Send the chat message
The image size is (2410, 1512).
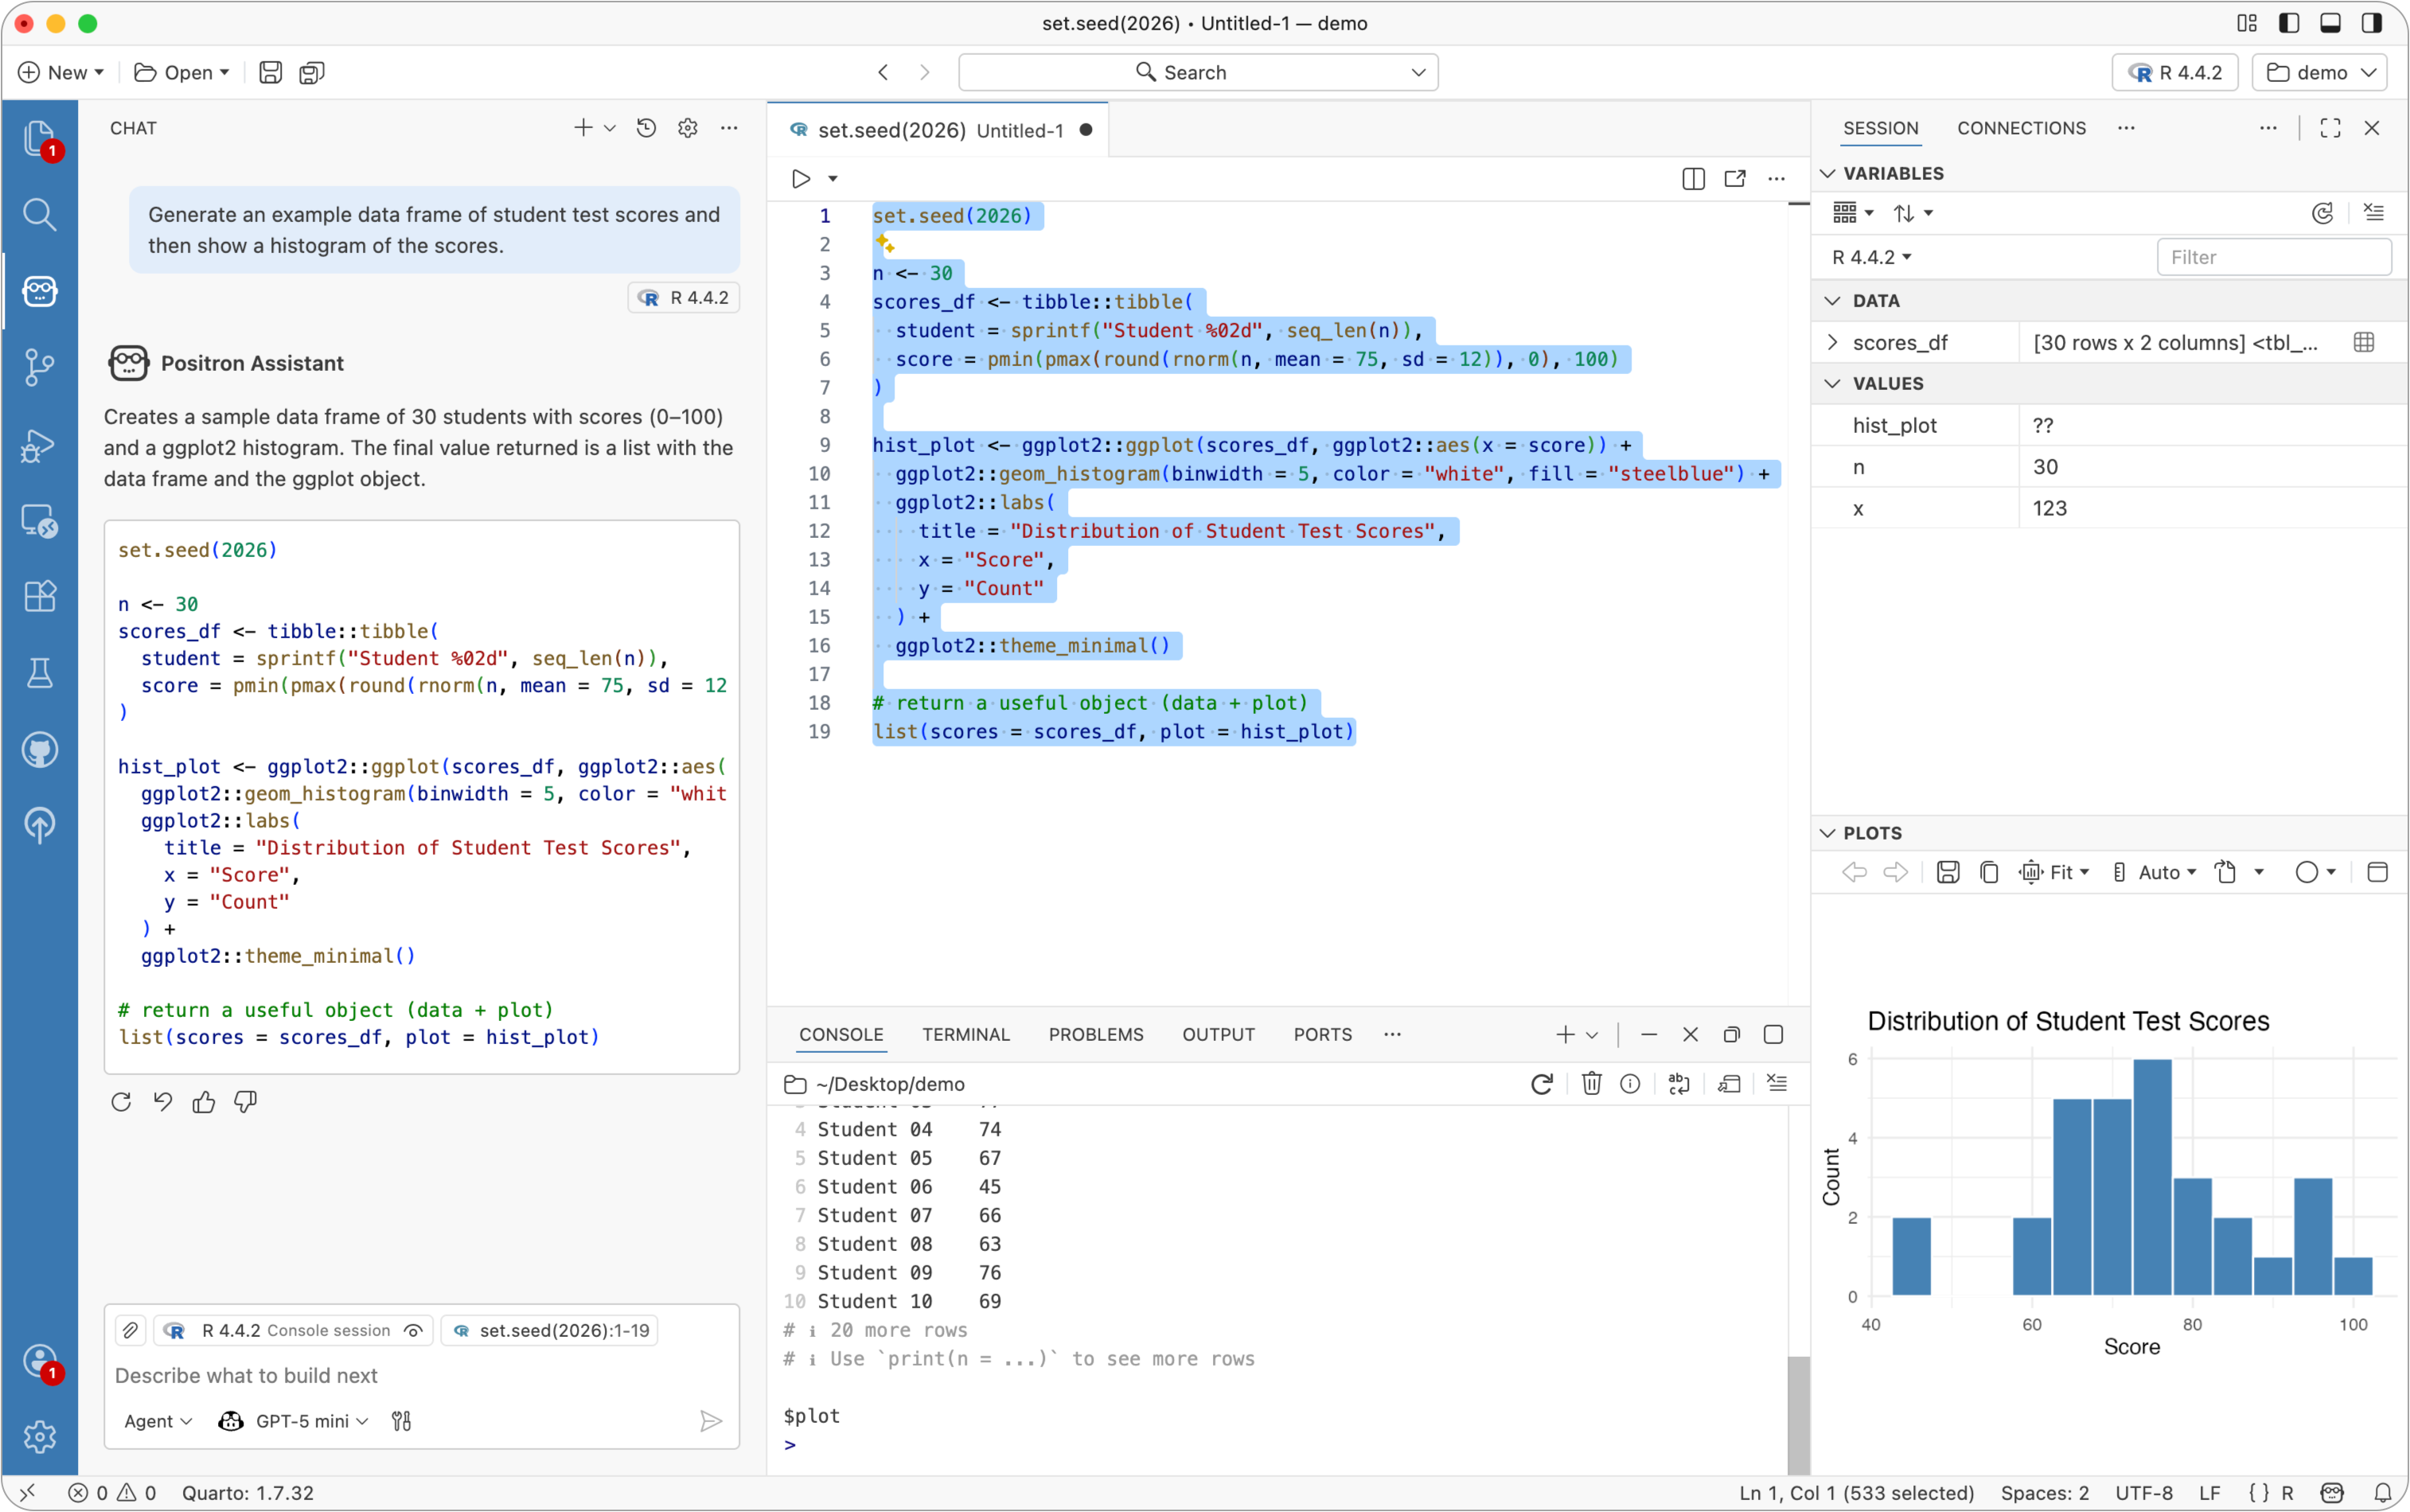tap(710, 1420)
